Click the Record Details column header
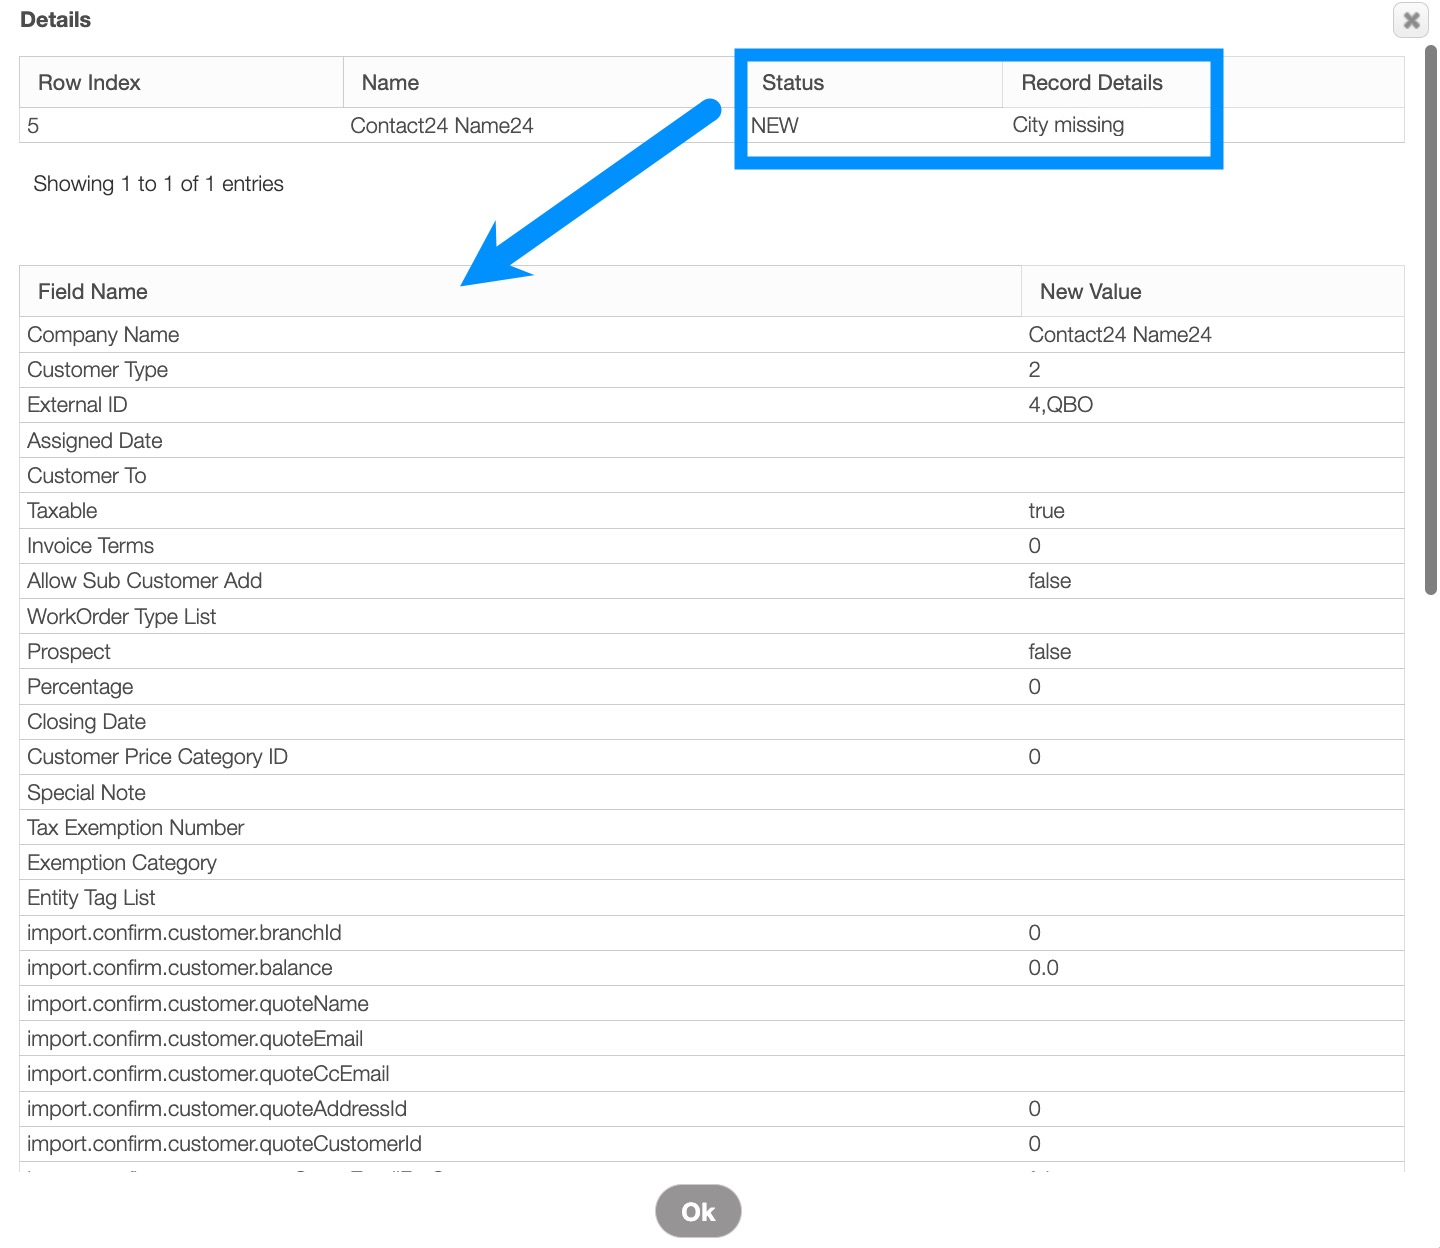Viewport: 1440px width, 1248px height. tap(1091, 83)
